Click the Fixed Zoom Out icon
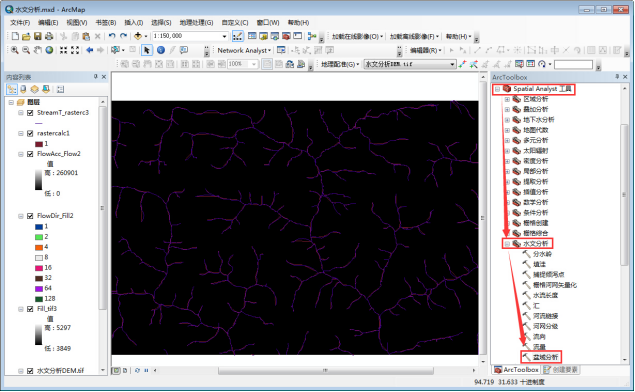The image size is (635, 392). tap(75, 50)
